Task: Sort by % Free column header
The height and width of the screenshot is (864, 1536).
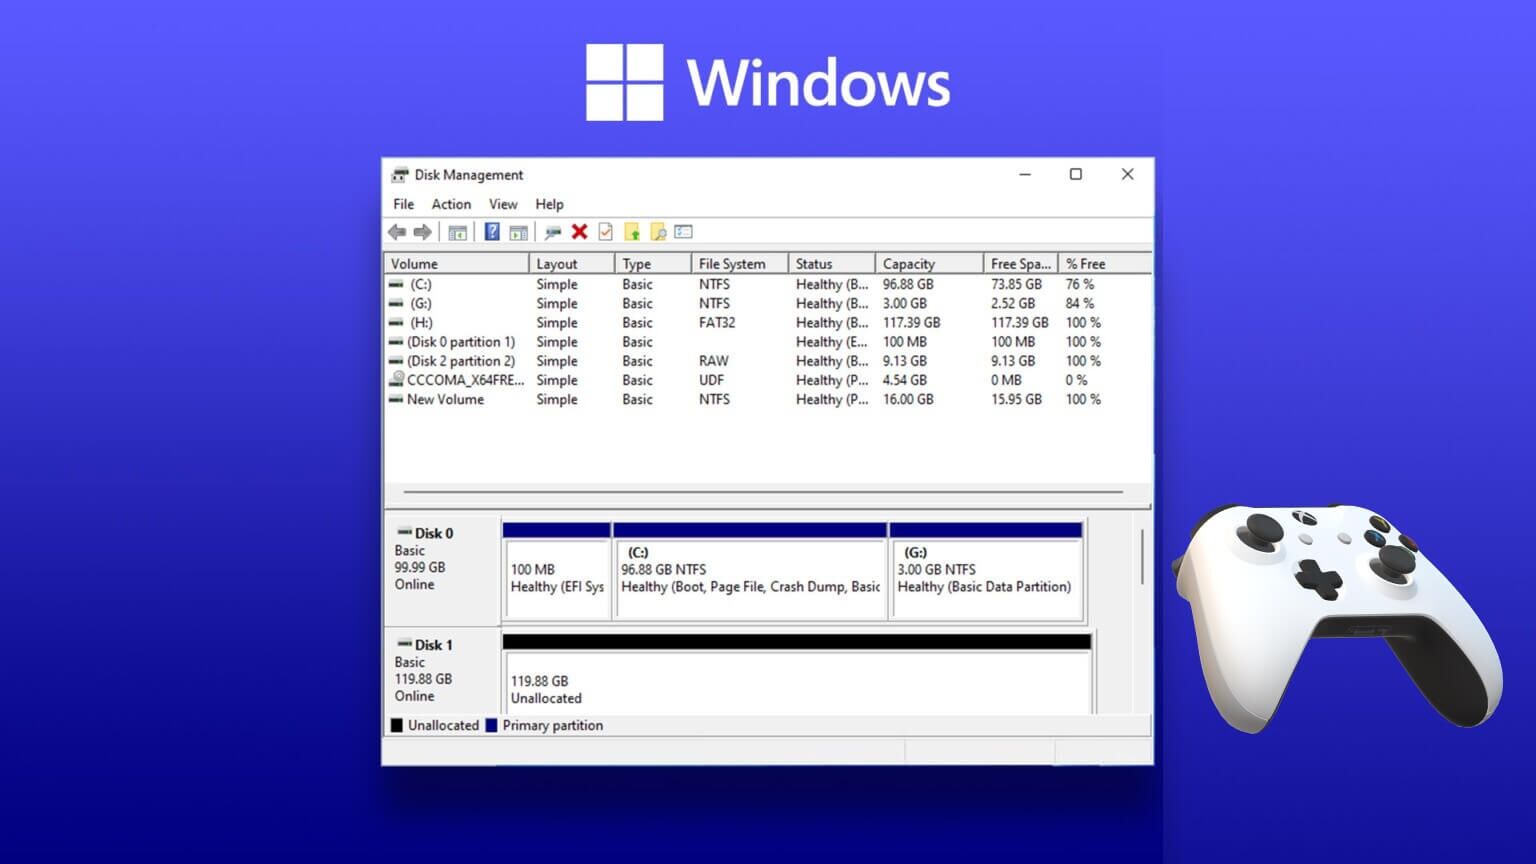Action: click(1104, 264)
